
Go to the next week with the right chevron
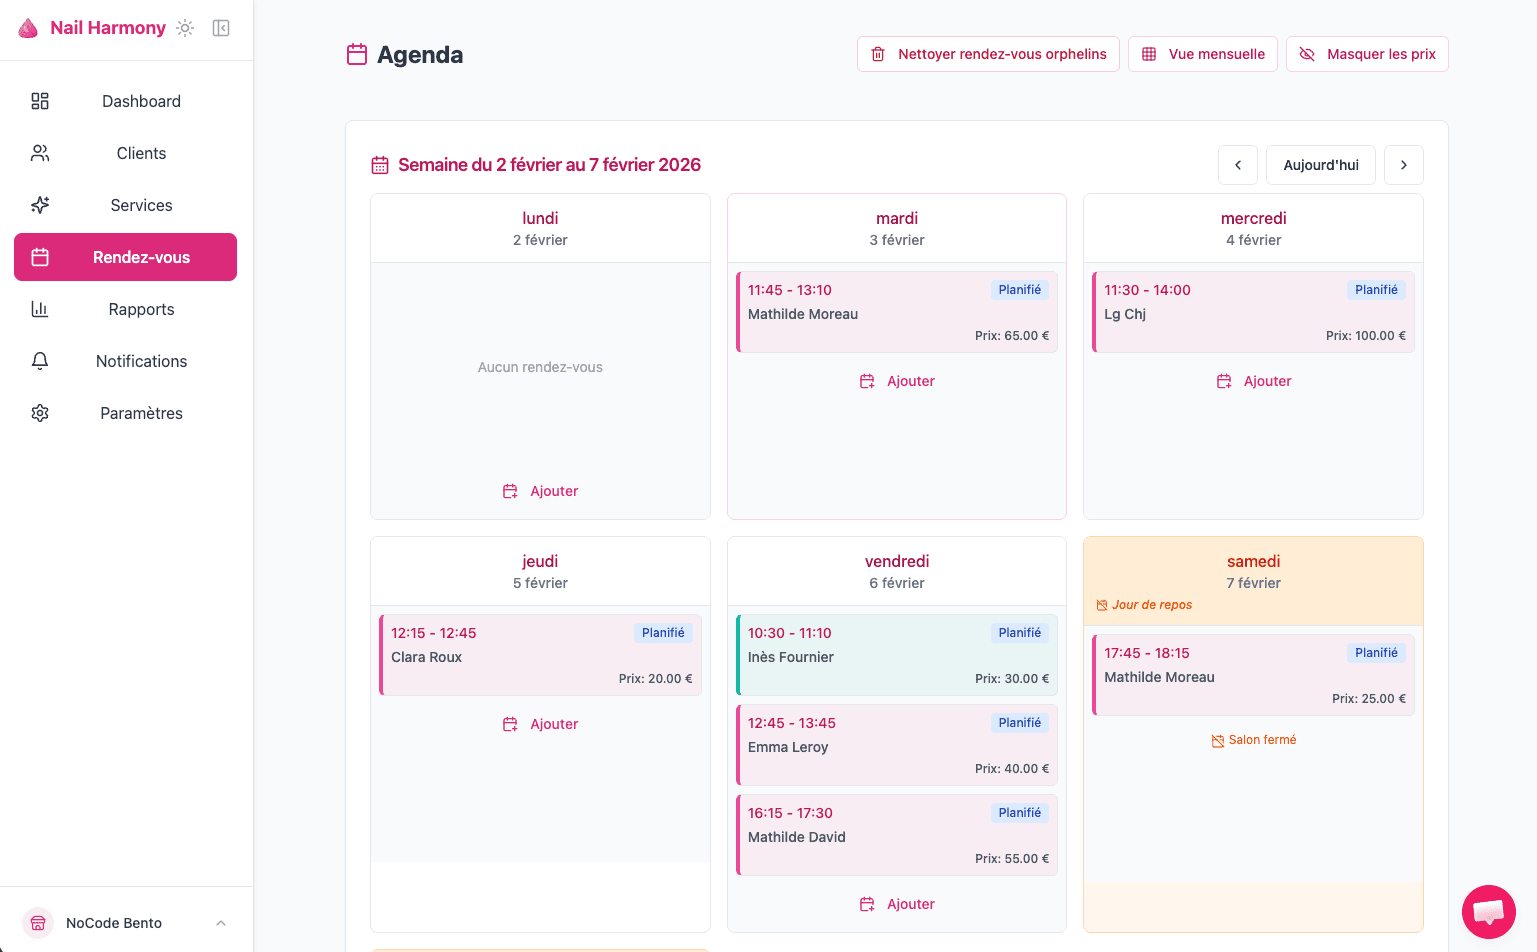coord(1404,164)
